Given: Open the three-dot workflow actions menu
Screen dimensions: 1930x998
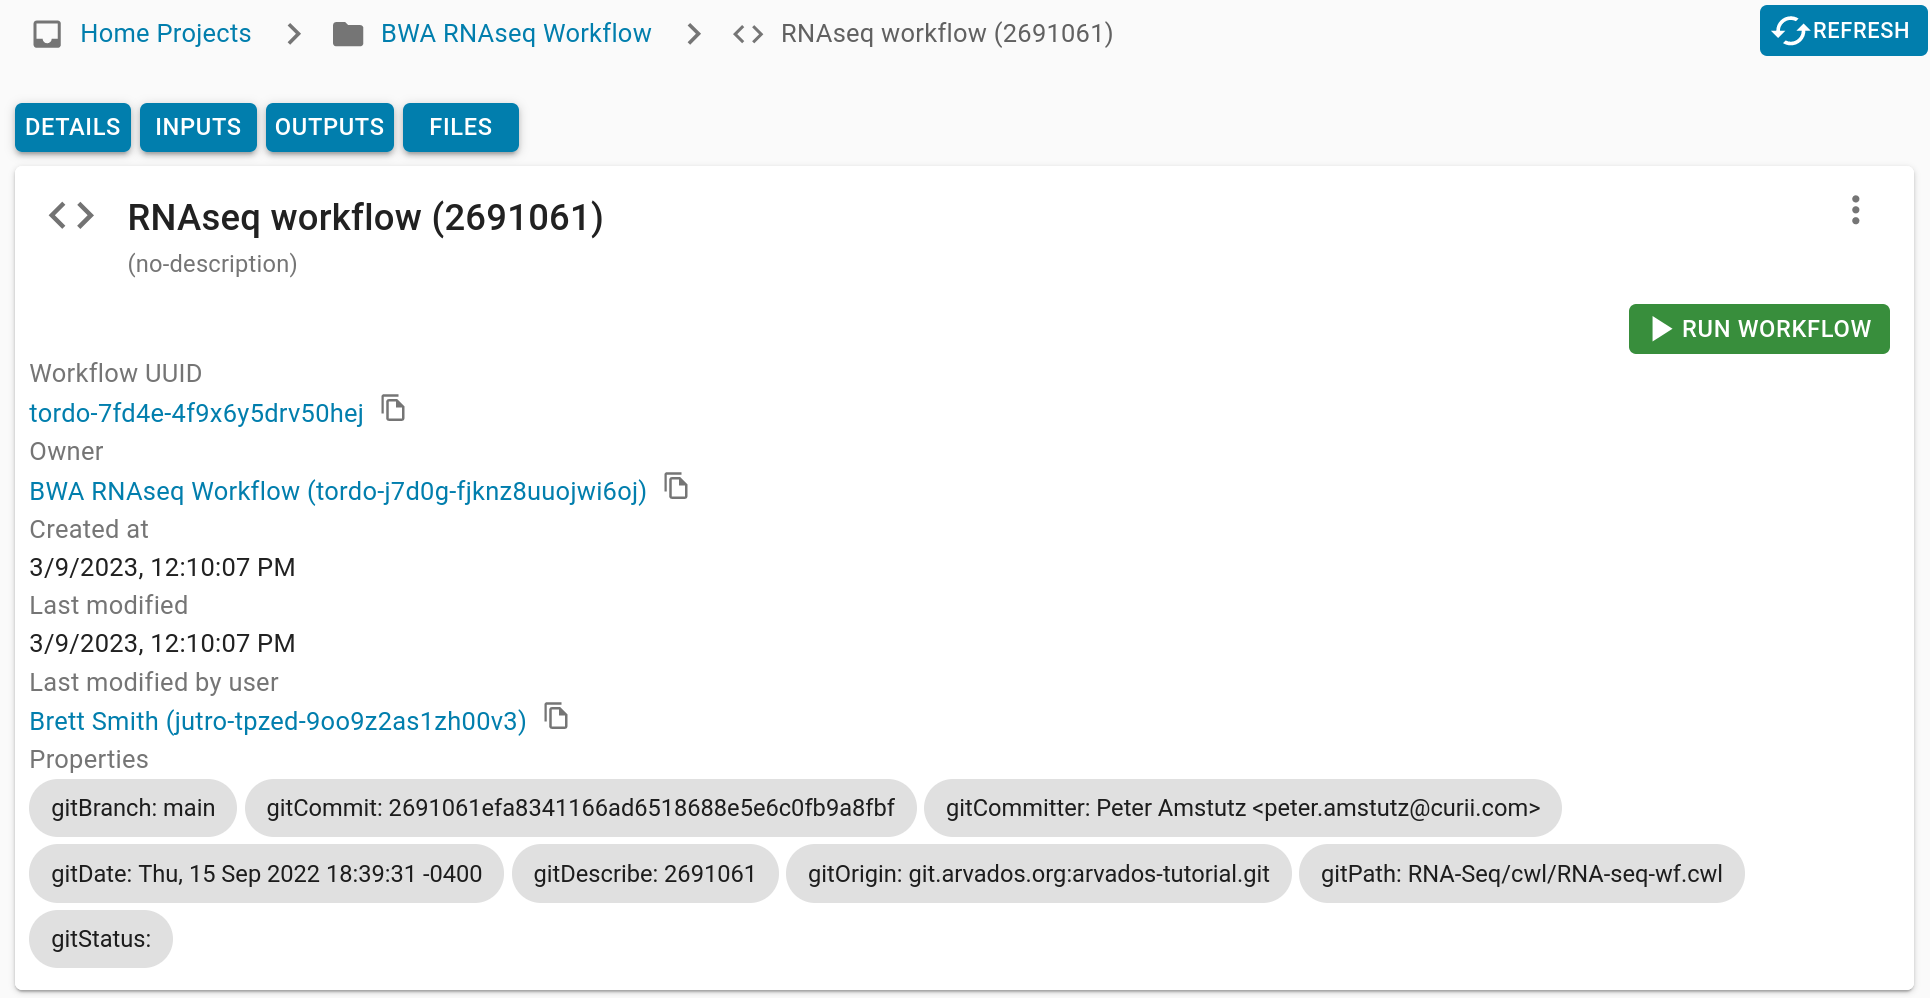Looking at the screenshot, I should [1855, 211].
